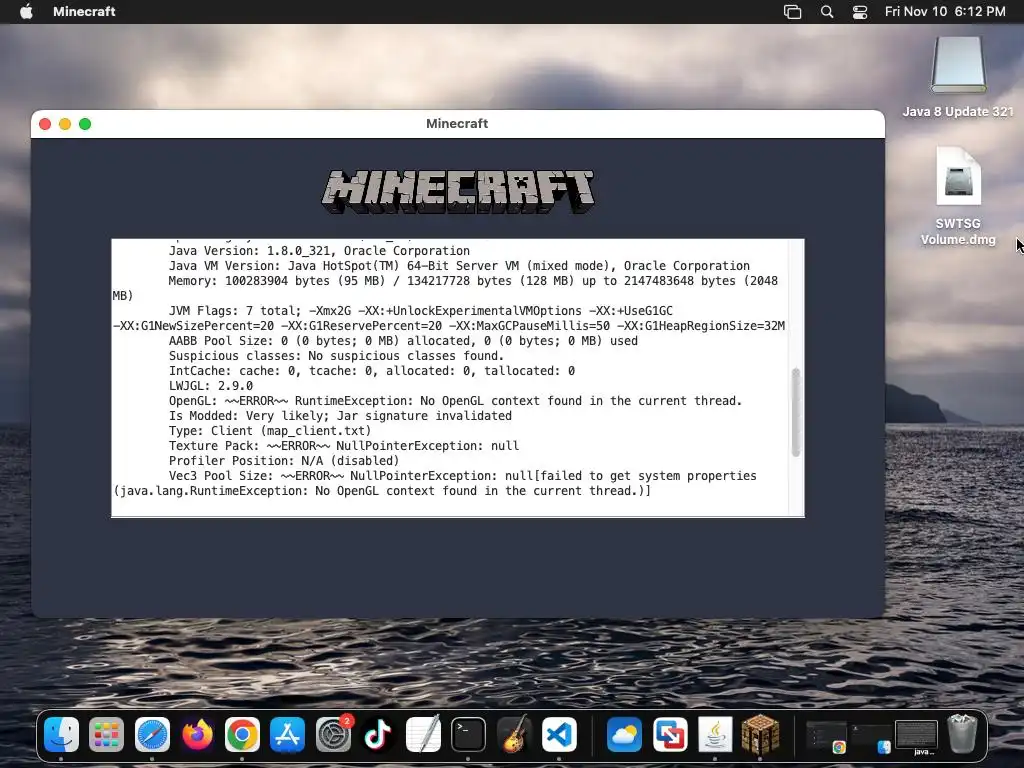Click the crash report vertical scrollbar thumb
1024x768 pixels.
pyautogui.click(x=795, y=412)
